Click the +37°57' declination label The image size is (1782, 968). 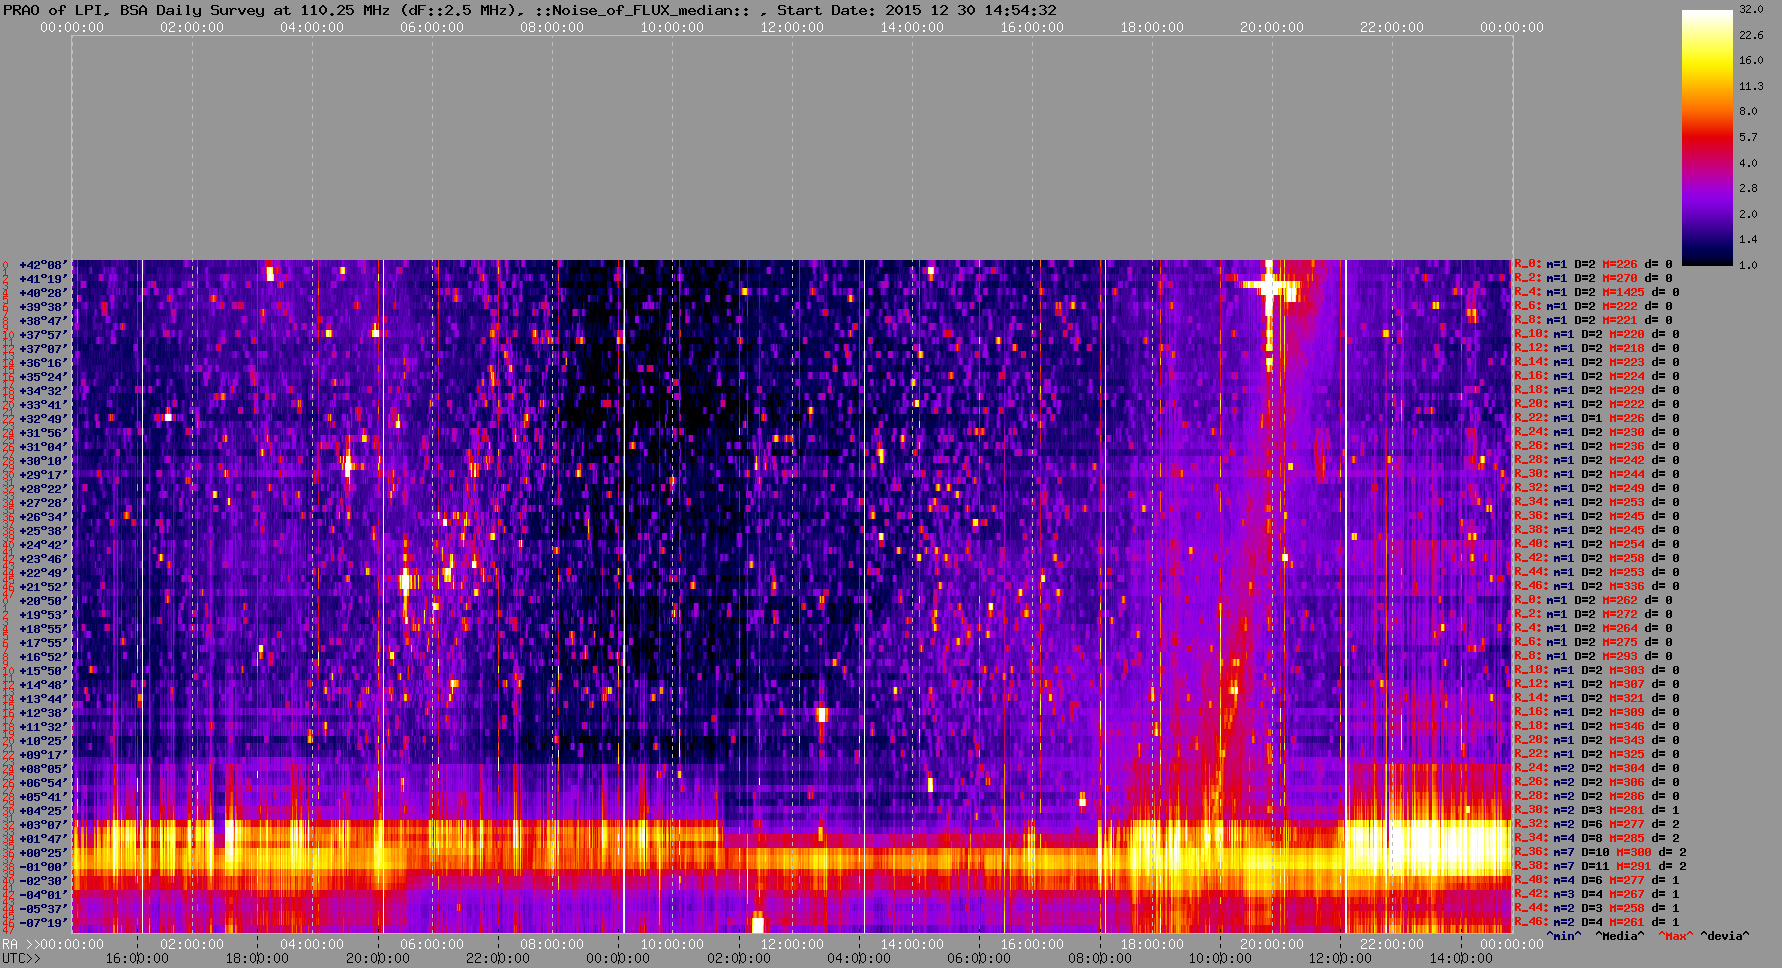pos(43,335)
